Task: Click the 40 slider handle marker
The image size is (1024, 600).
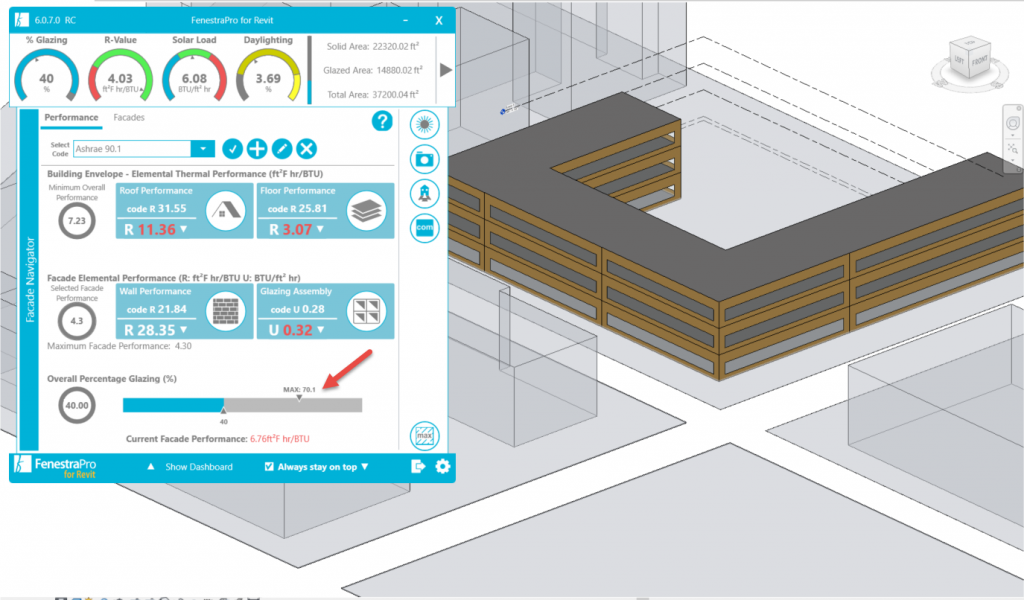Action: tap(223, 410)
